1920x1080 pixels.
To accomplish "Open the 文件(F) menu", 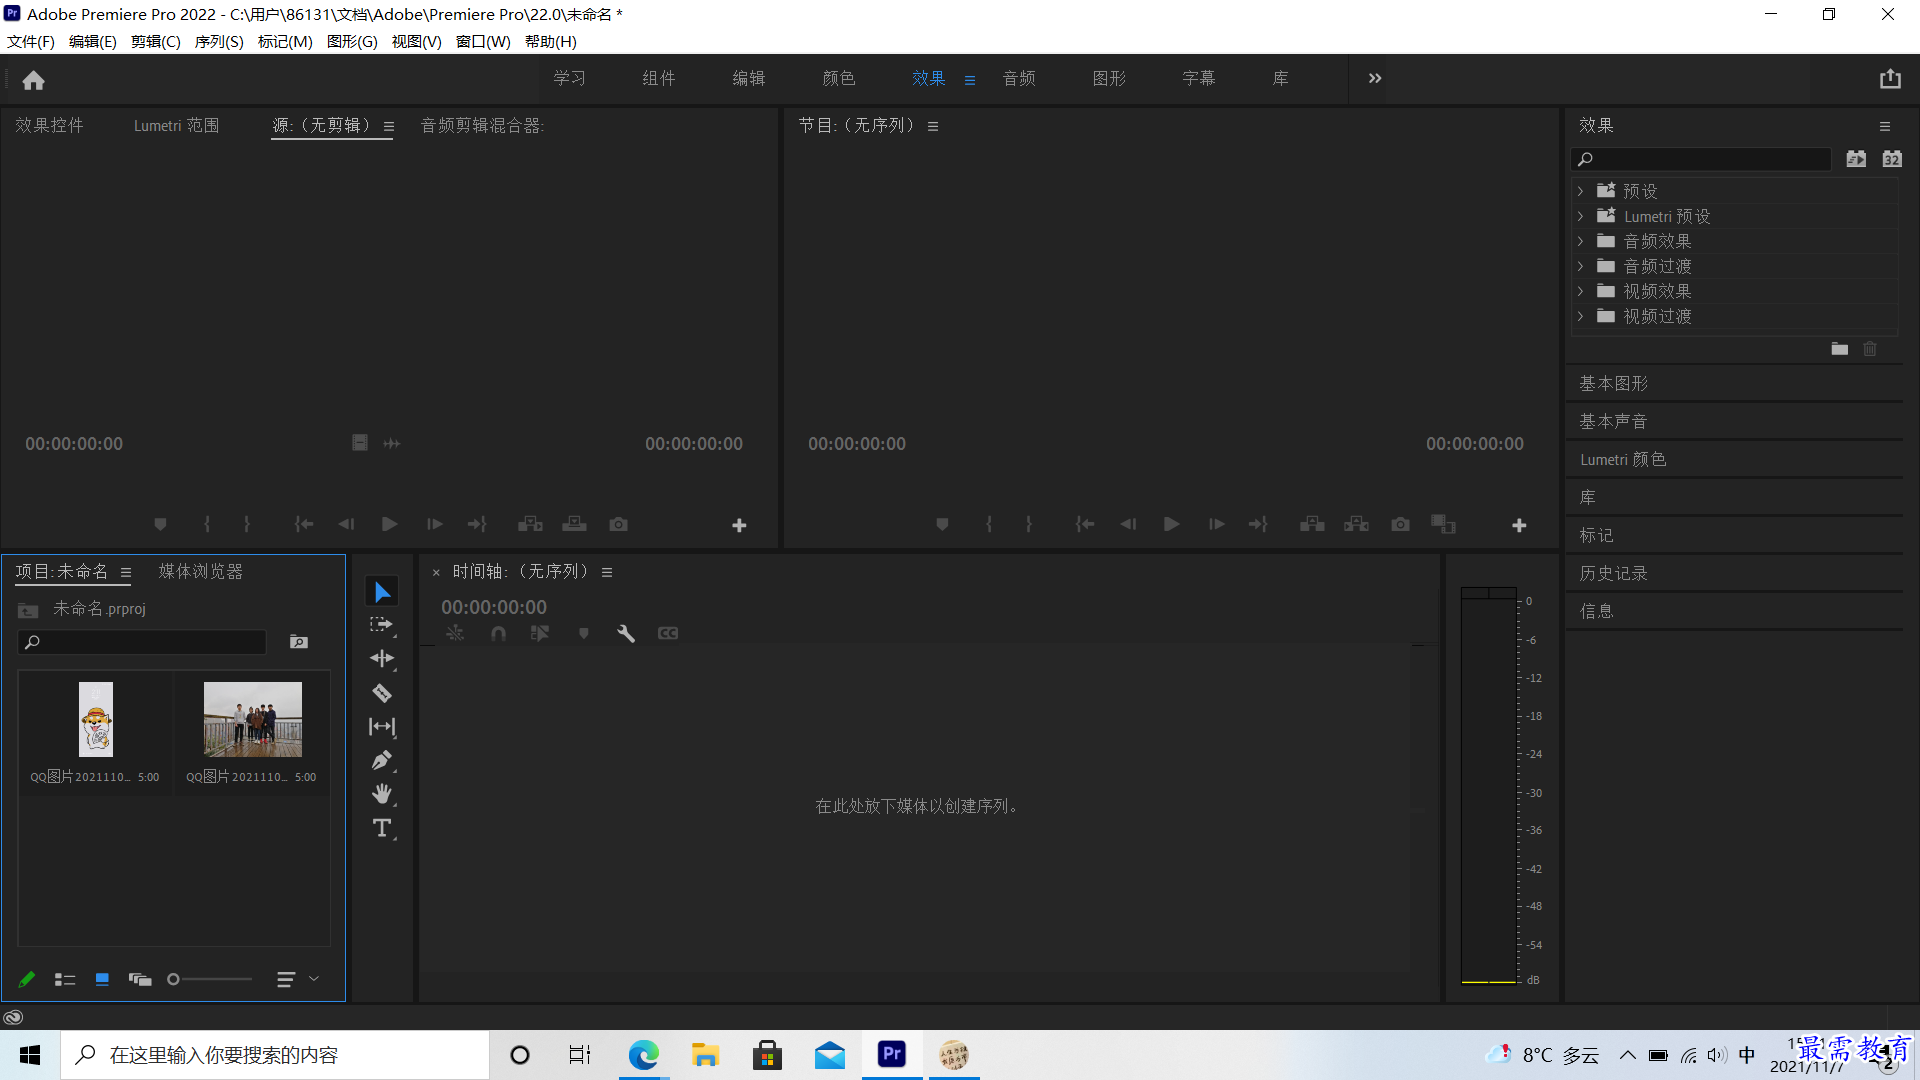I will coord(31,41).
